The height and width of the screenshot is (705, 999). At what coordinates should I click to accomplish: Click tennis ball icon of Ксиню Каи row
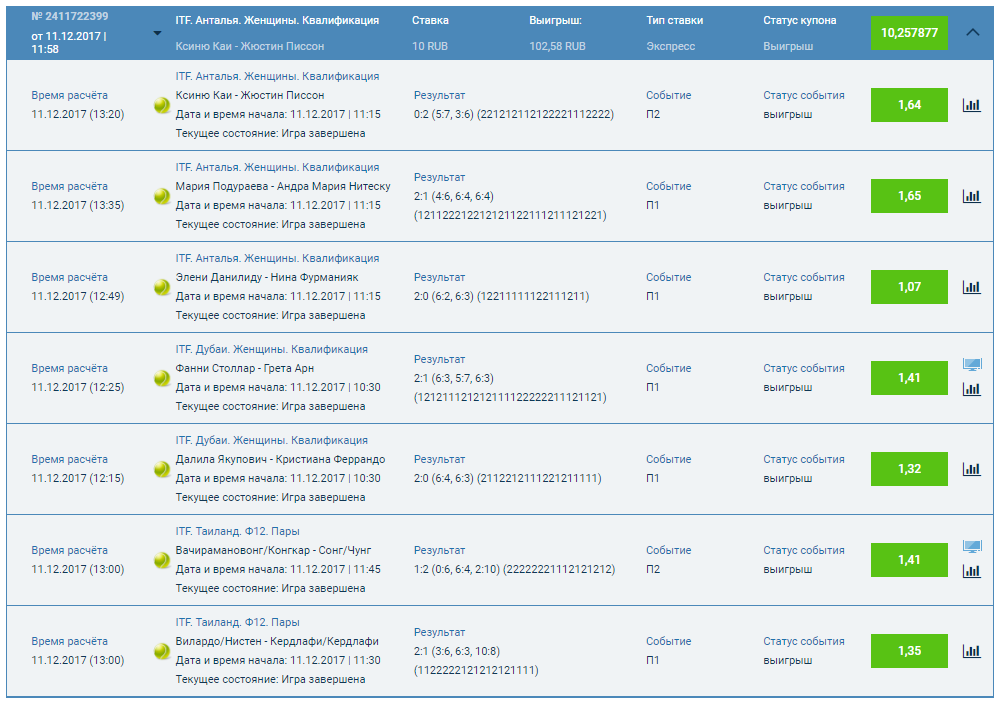pos(162,105)
